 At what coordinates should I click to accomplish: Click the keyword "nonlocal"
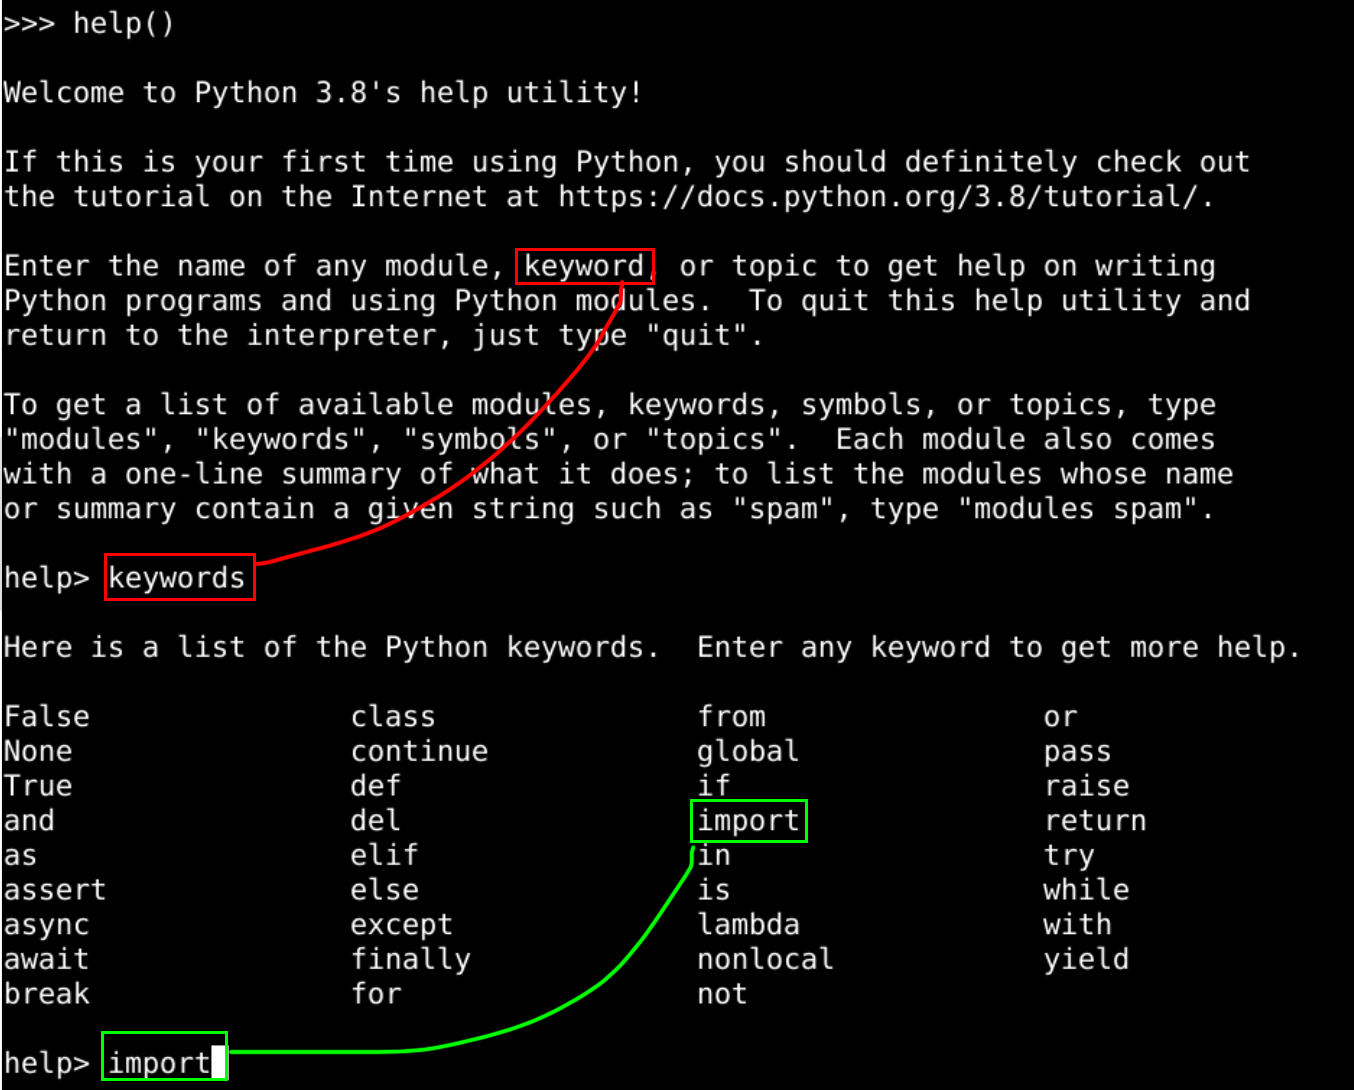coord(766,960)
